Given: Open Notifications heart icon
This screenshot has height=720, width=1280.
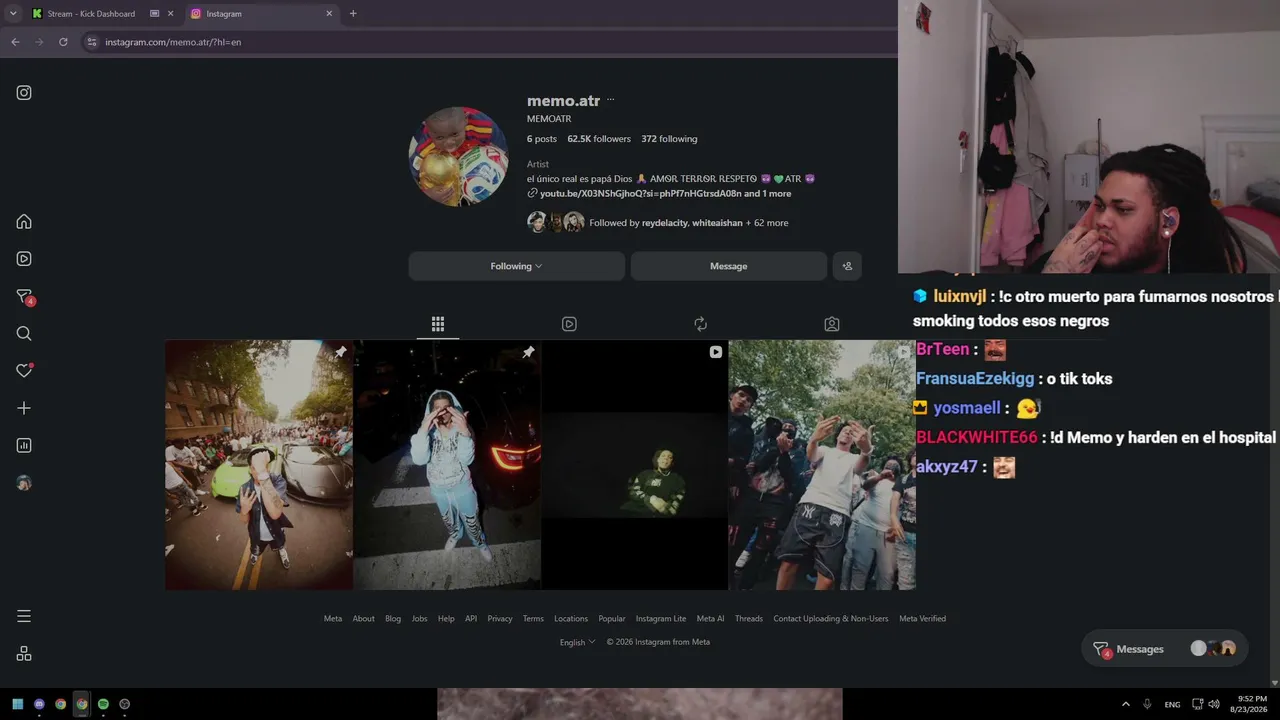Looking at the screenshot, I should [x=24, y=371].
